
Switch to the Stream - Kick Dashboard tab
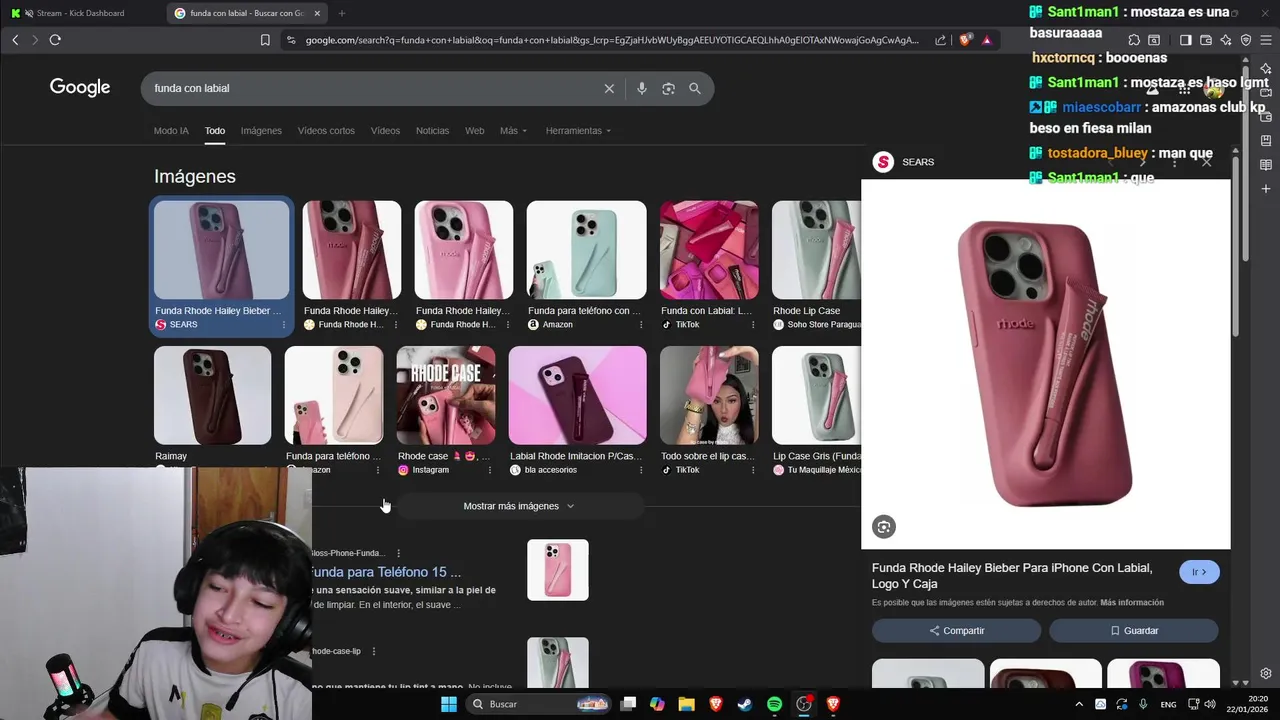(x=83, y=13)
